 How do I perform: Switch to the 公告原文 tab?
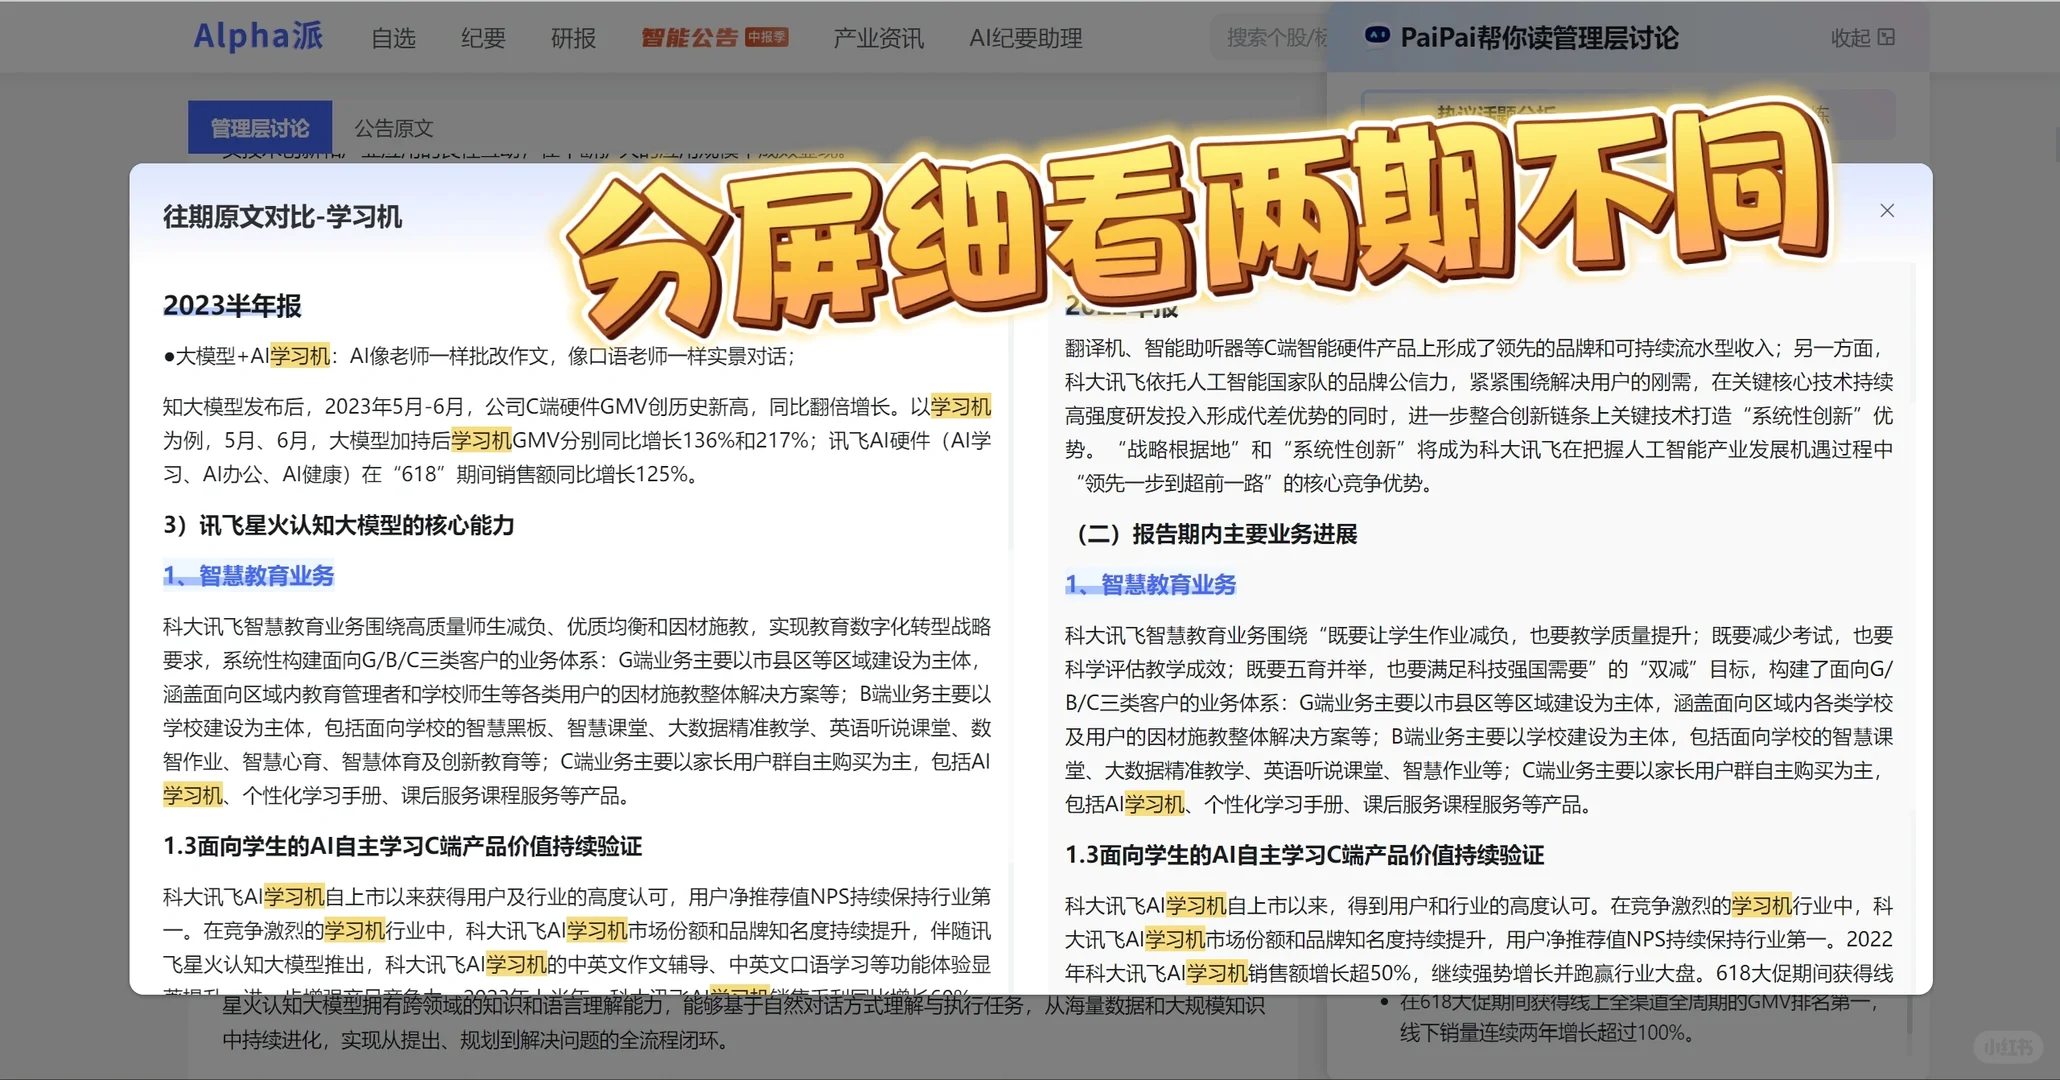click(393, 127)
